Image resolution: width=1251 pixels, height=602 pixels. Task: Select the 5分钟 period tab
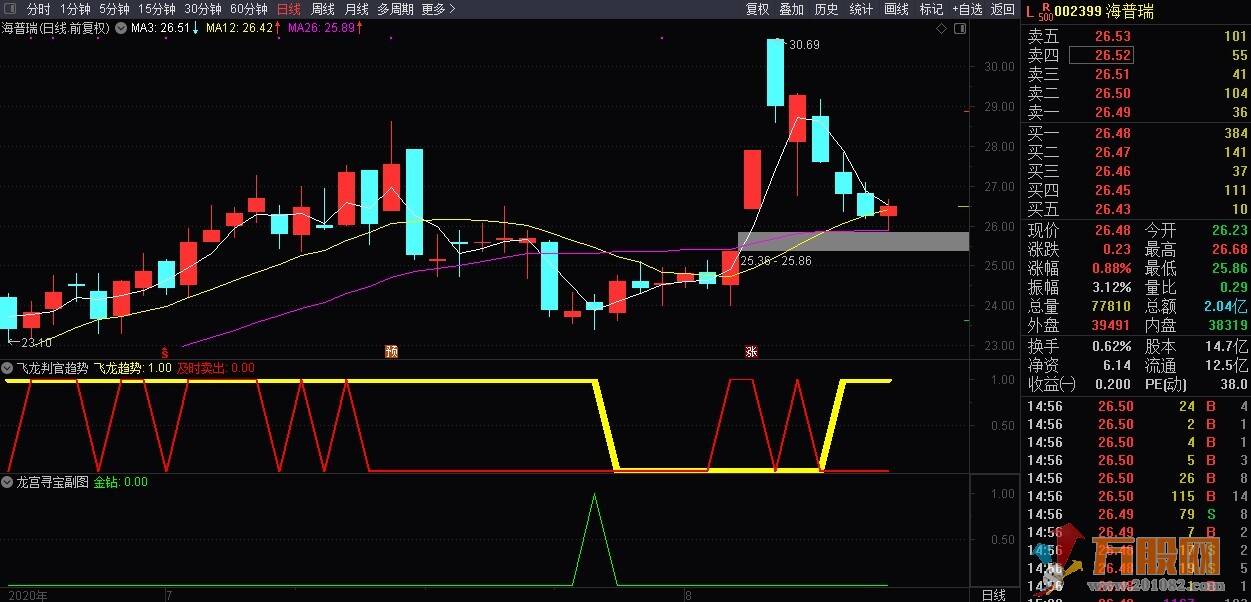pos(114,9)
